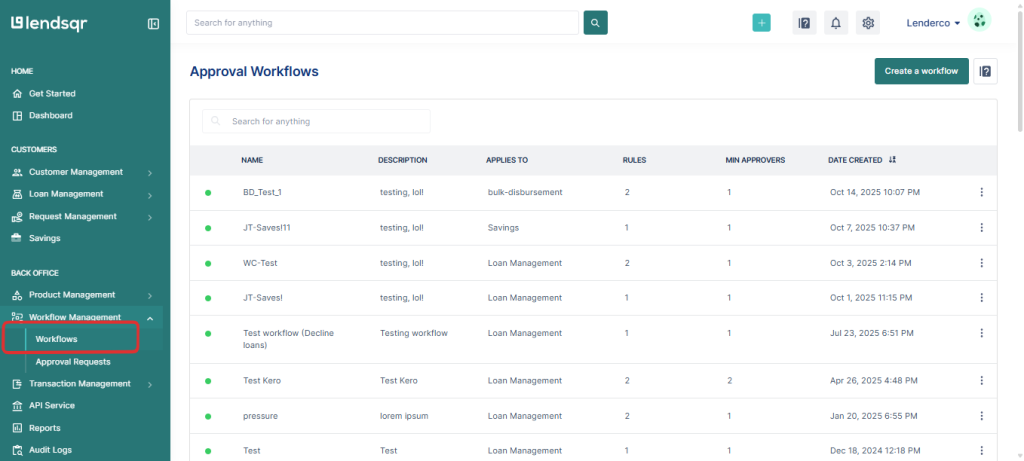This screenshot has height=461, width=1024.
Task: Open the three-dot menu for BD_Test_1
Action: click(981, 193)
